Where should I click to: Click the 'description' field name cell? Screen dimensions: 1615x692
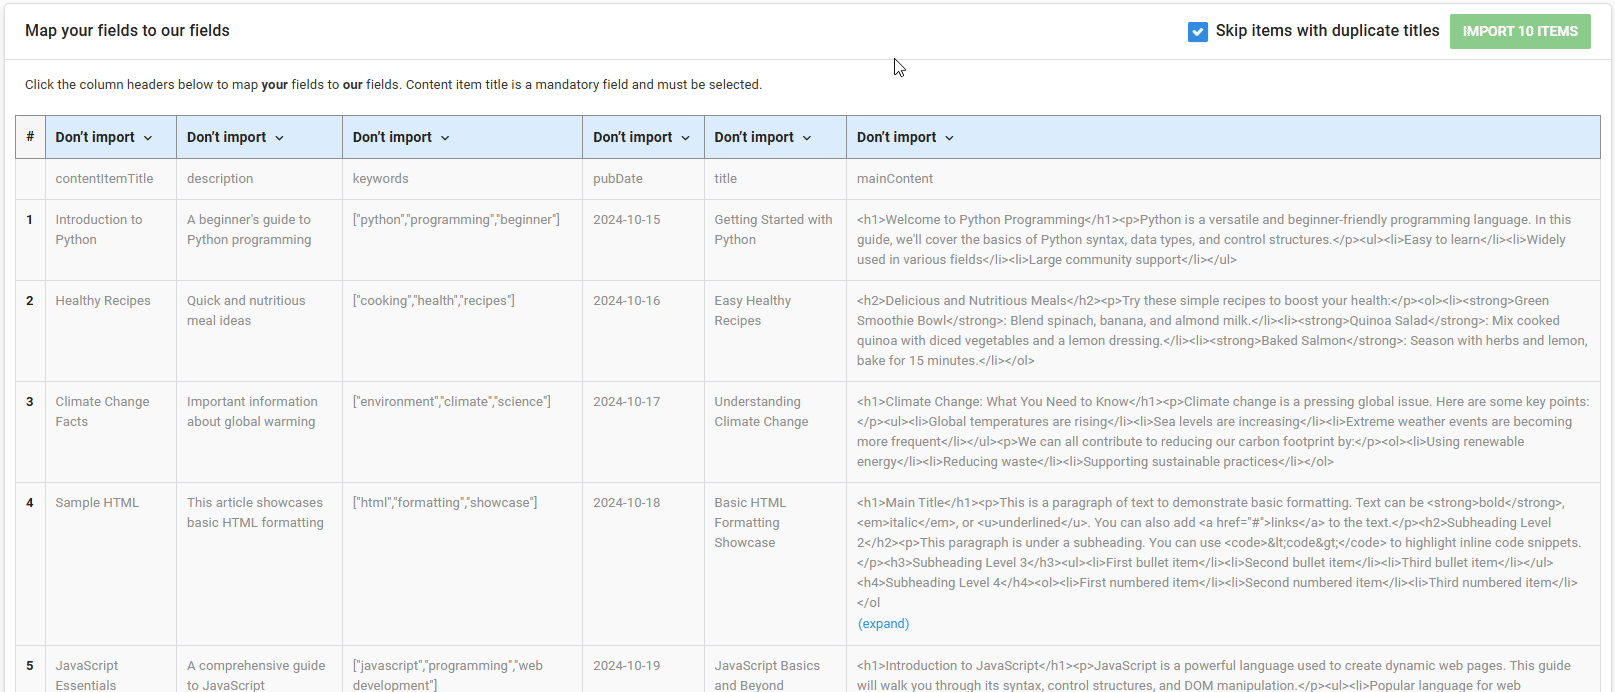click(x=259, y=179)
